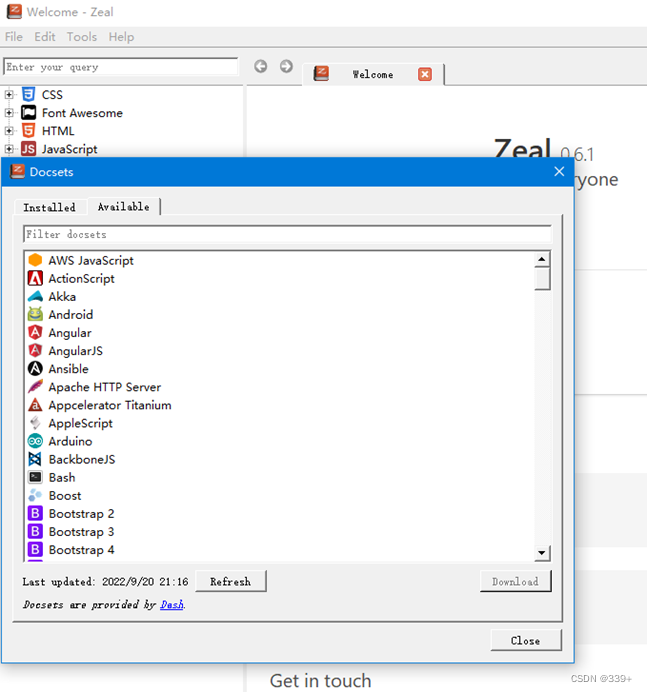Click the Angular shield icon
This screenshot has height=692, width=647.
[x=35, y=332]
